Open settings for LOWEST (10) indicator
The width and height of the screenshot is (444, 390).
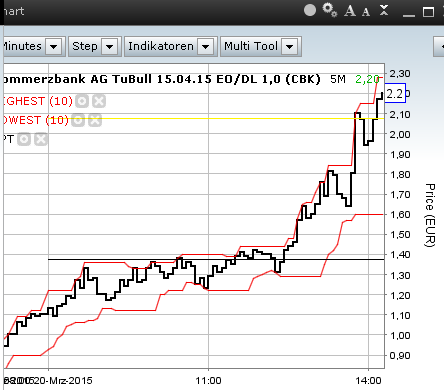click(78, 120)
